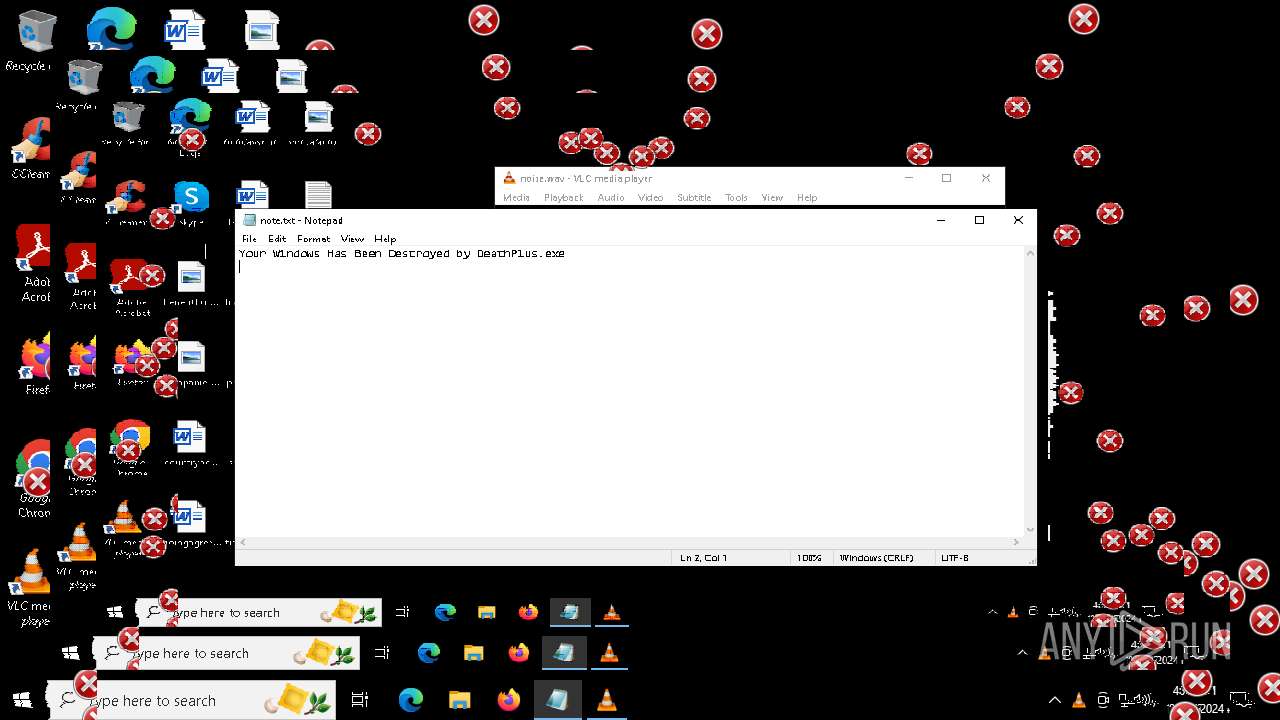Open the Video menu in VLC
The width and height of the screenshot is (1280, 720).
point(651,198)
